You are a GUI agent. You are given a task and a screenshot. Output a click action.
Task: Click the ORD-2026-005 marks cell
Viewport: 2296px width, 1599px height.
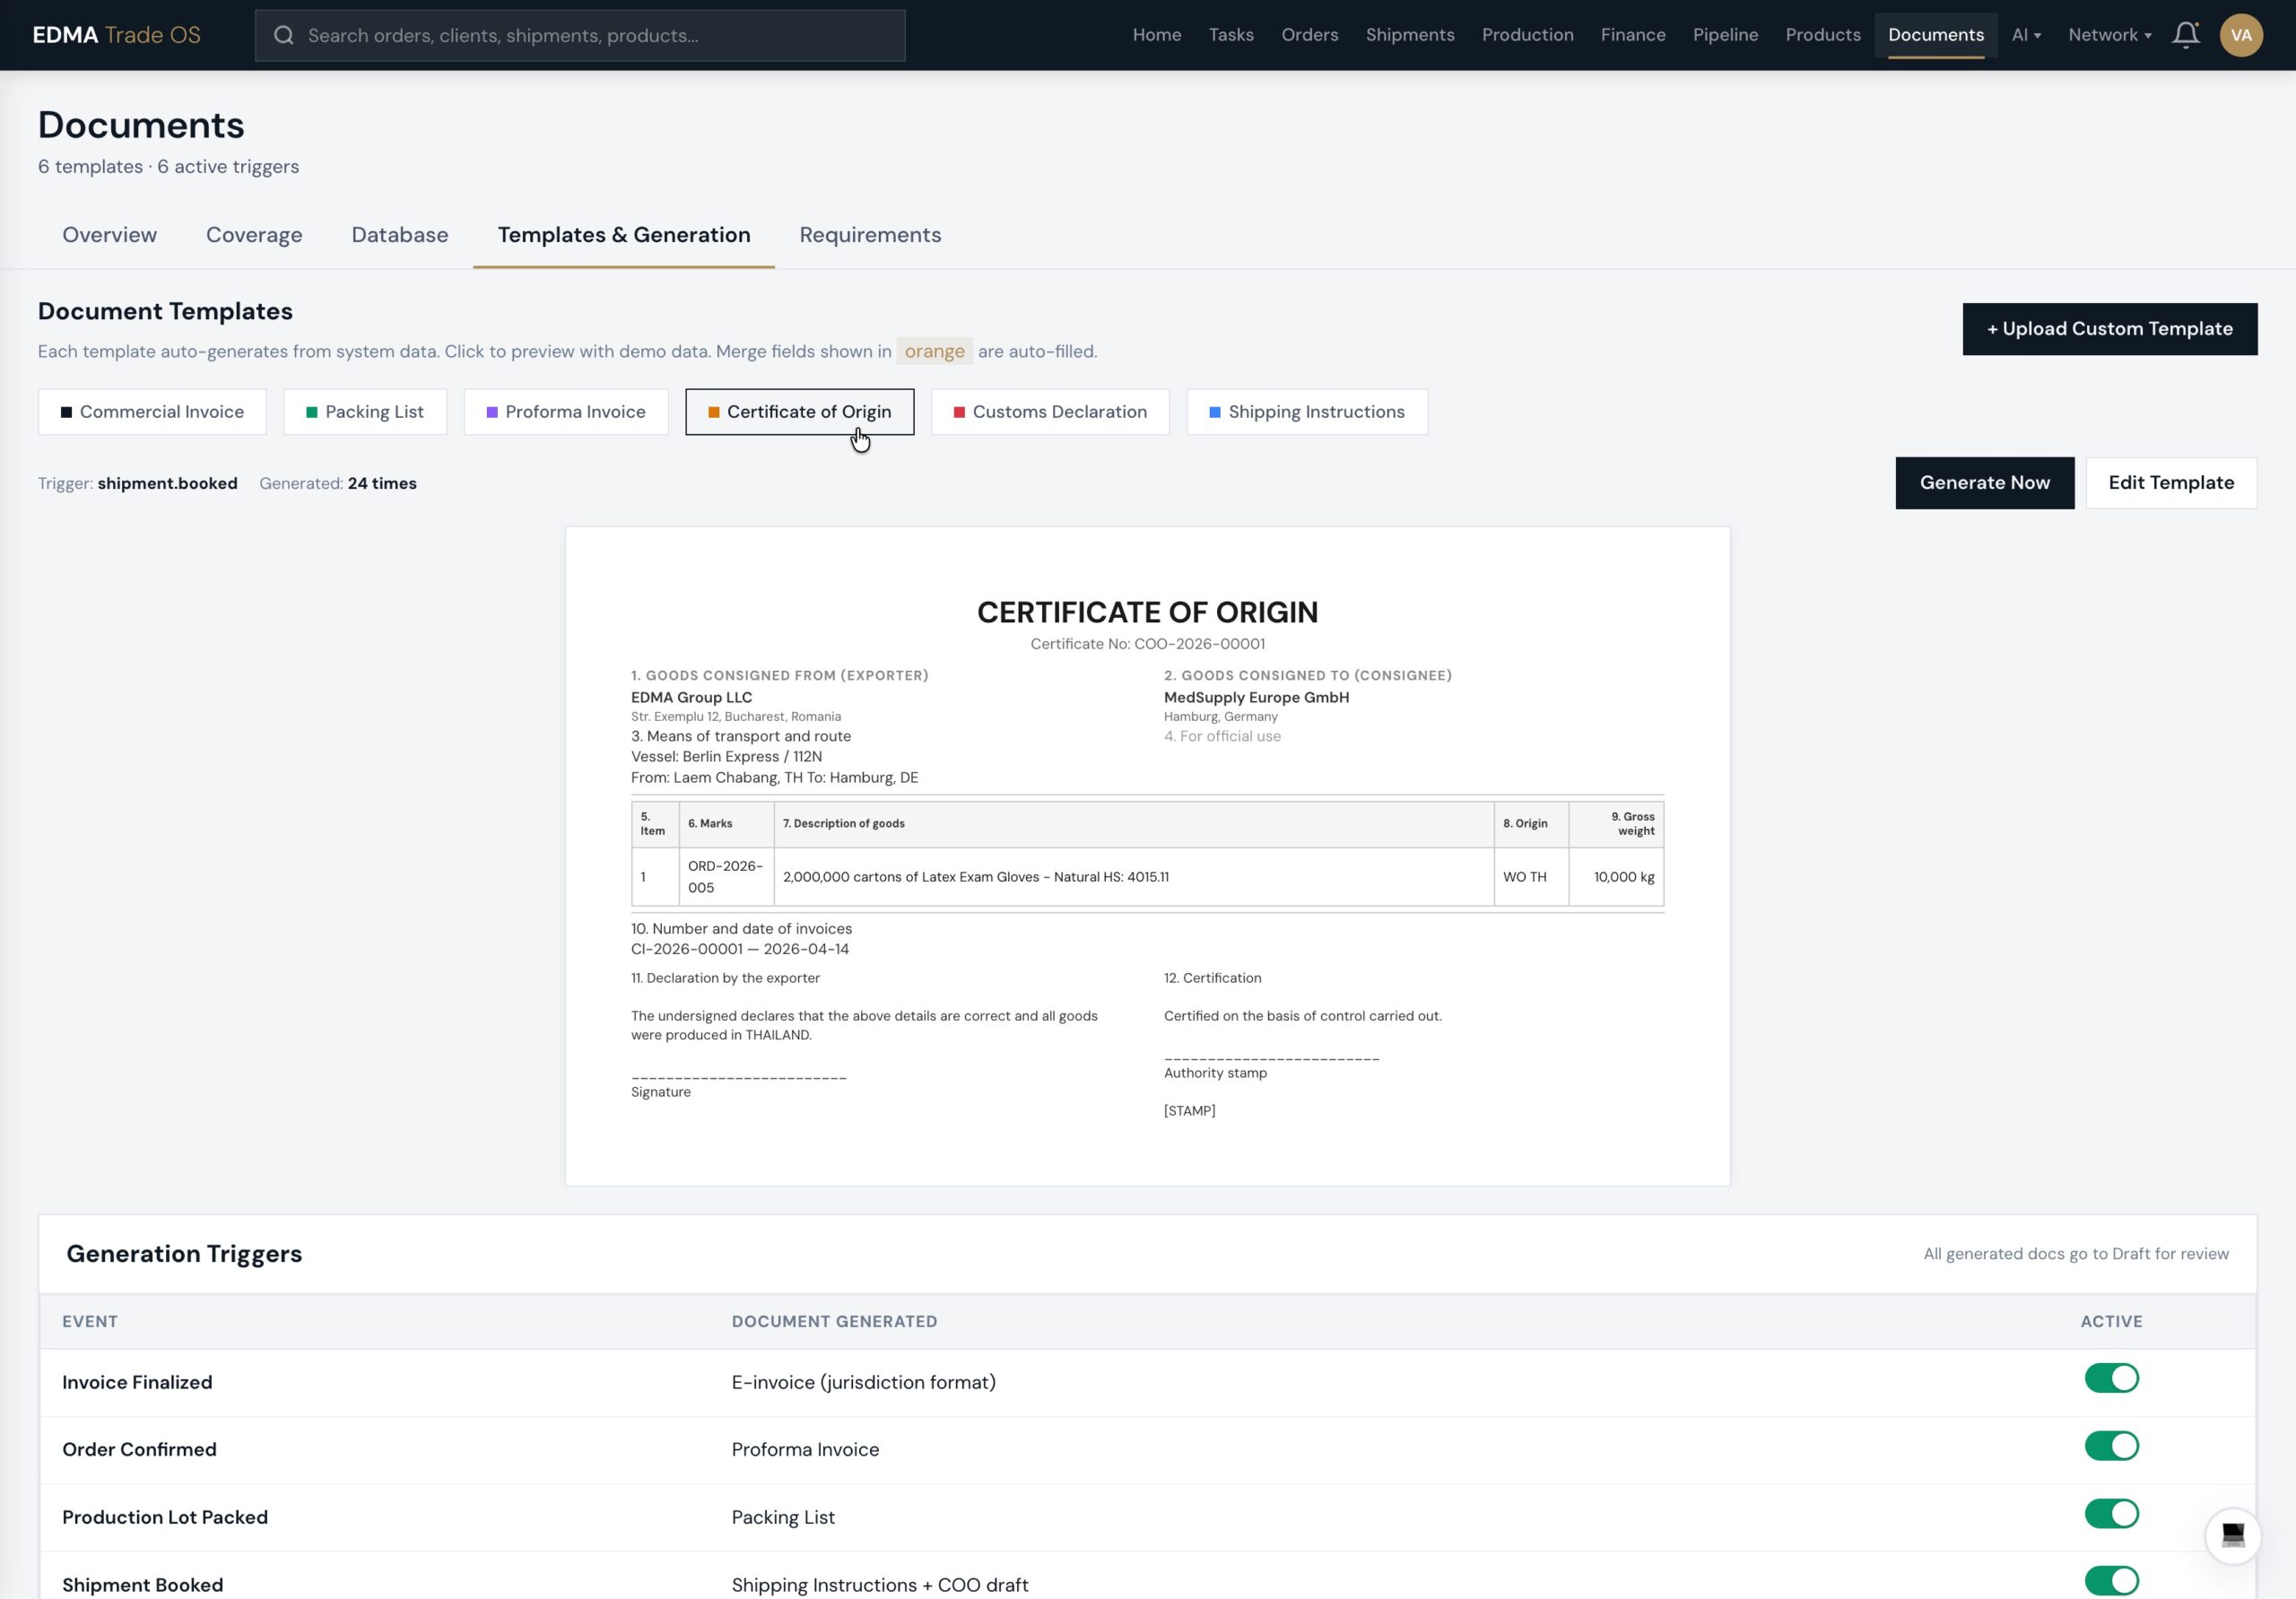[x=726, y=877]
